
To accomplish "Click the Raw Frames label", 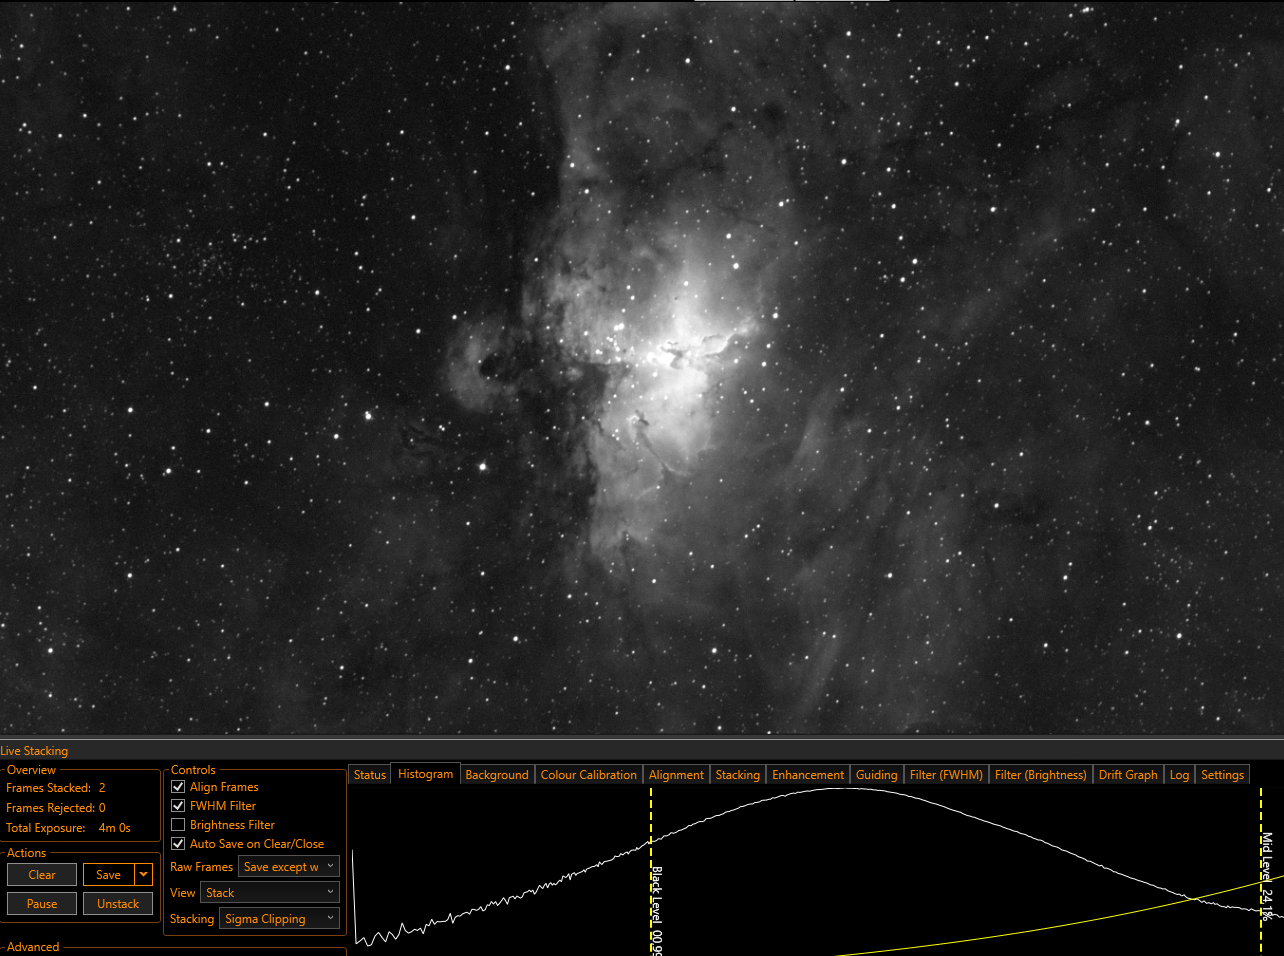I will click(x=201, y=867).
